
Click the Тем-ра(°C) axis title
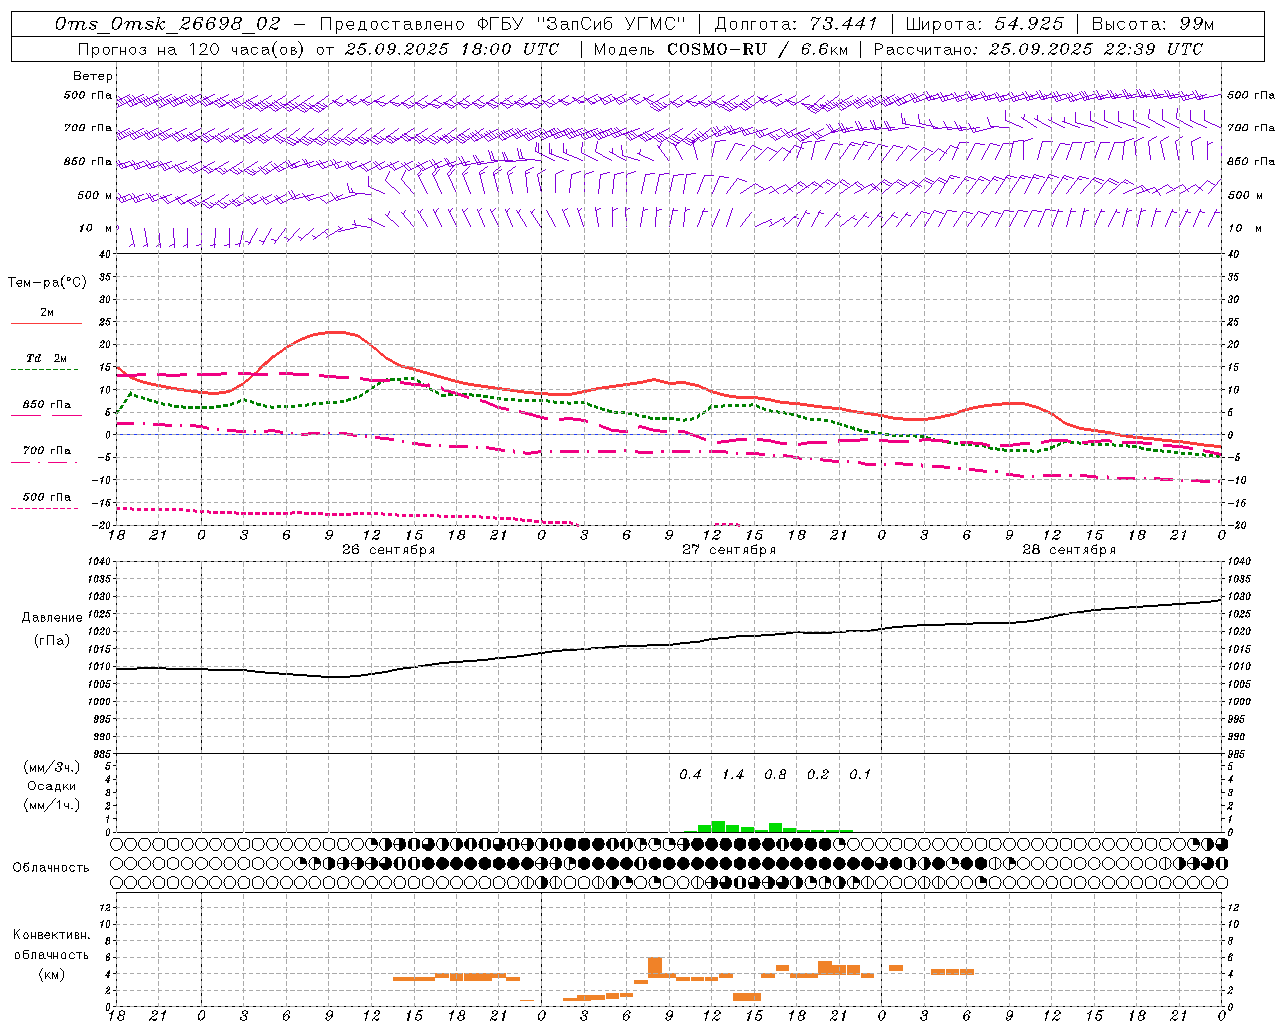coord(47,283)
